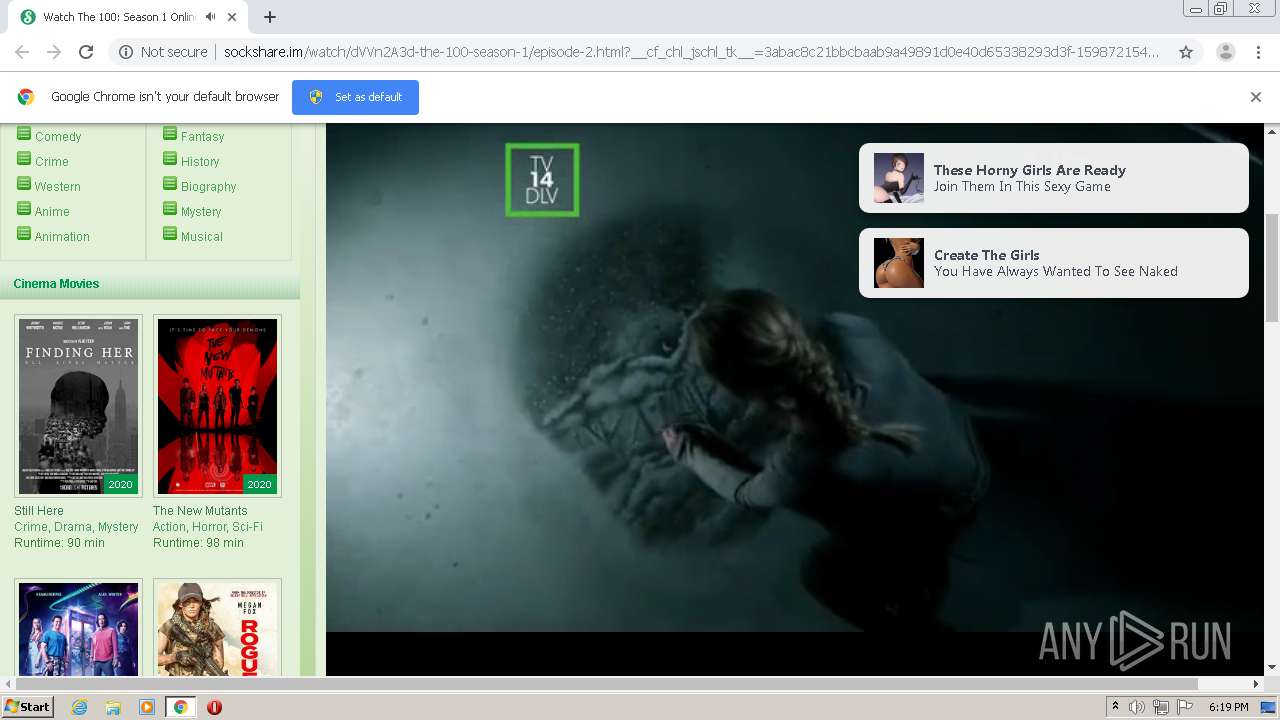
Task: Launch Internet Explorer from the taskbar
Action: click(x=79, y=707)
